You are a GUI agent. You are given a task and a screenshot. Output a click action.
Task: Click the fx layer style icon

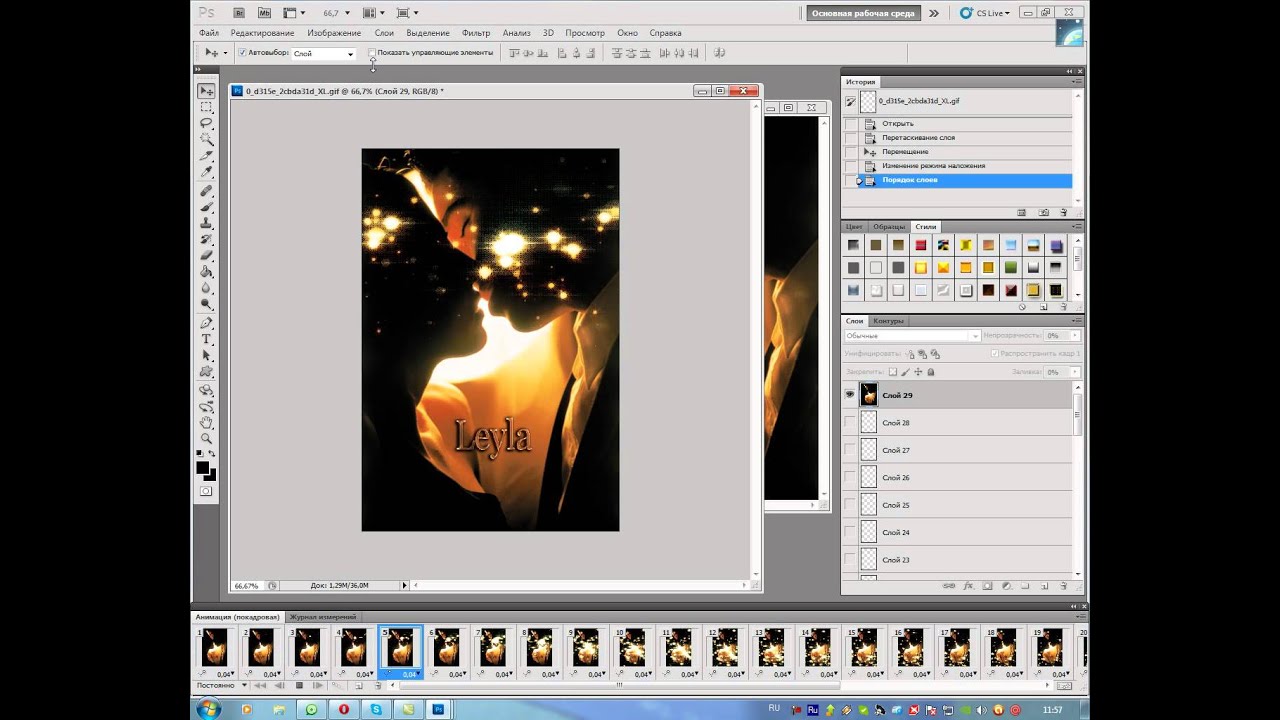point(968,585)
